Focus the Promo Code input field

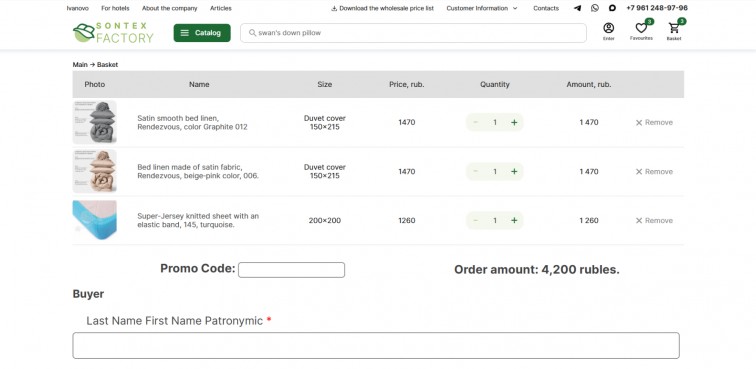point(291,270)
